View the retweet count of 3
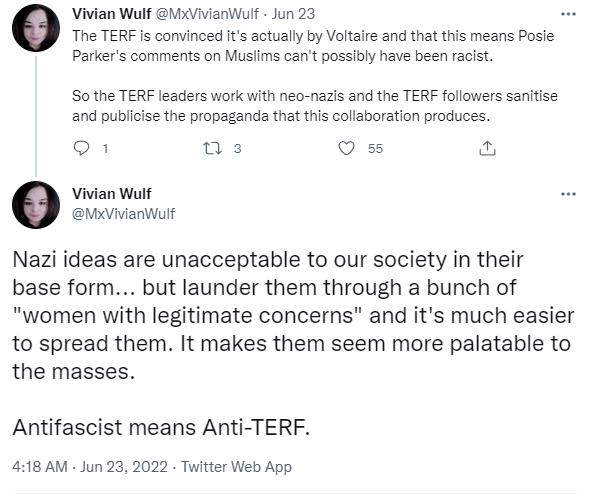This screenshot has width=593, height=495. pyautogui.click(x=238, y=149)
